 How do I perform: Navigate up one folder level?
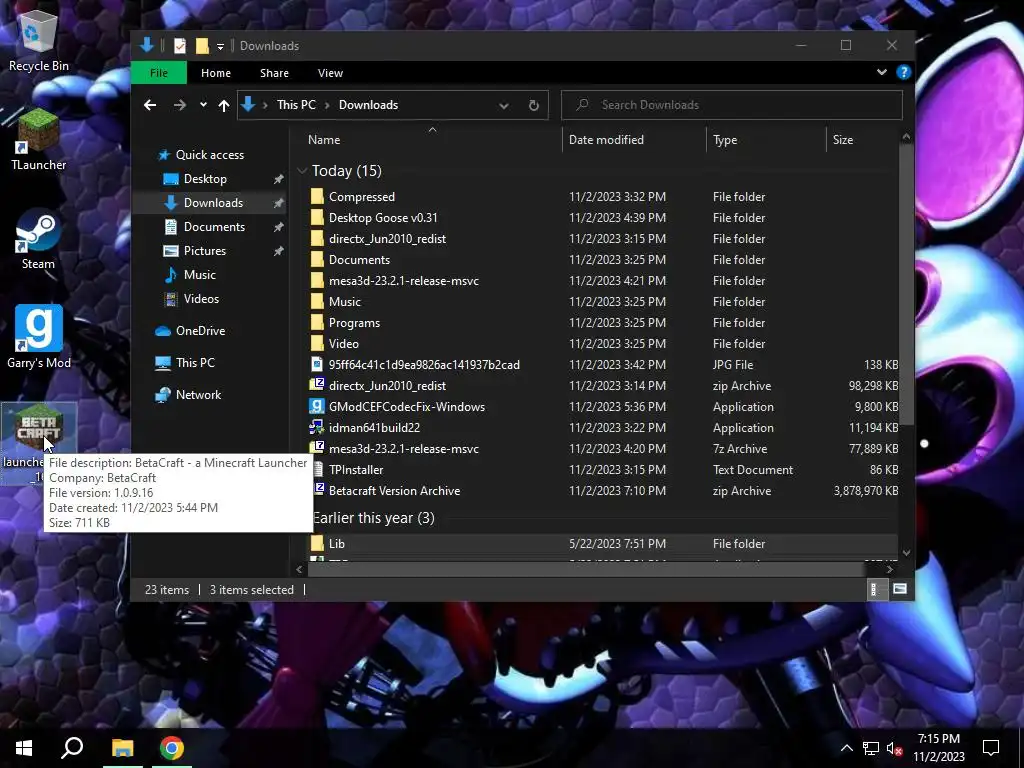pyautogui.click(x=224, y=105)
